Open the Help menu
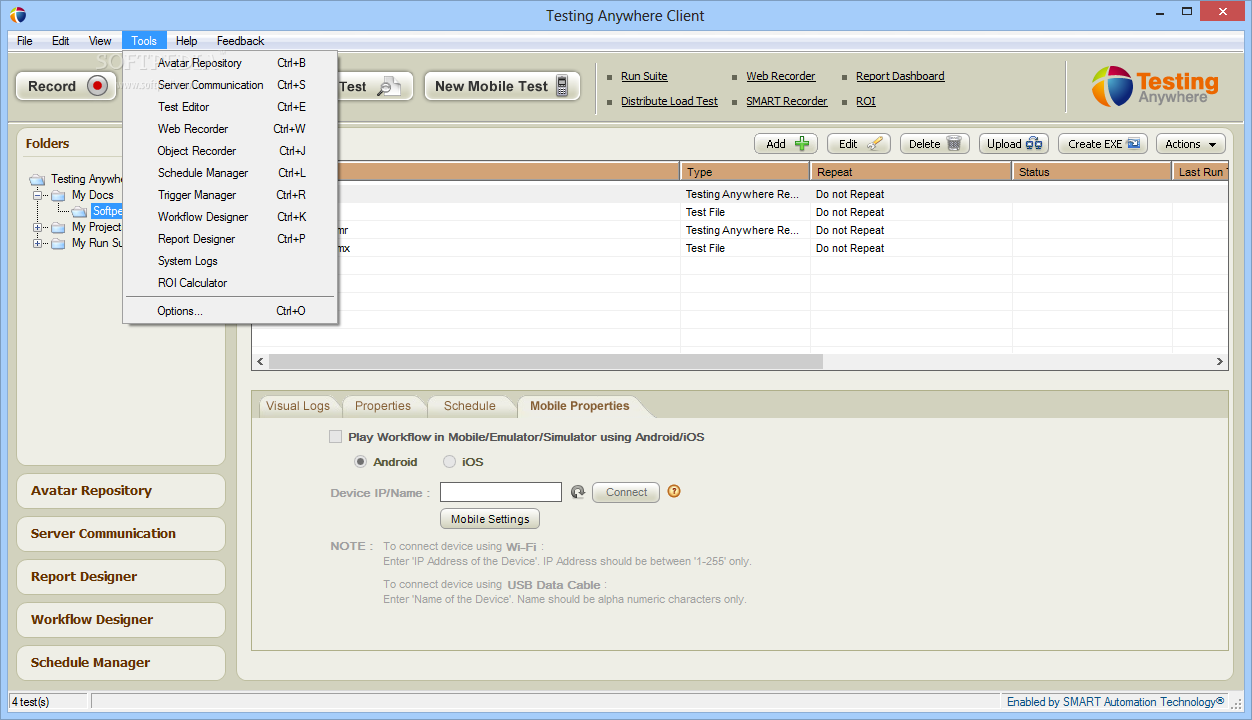Screen dimensions: 1252x720 (186, 41)
